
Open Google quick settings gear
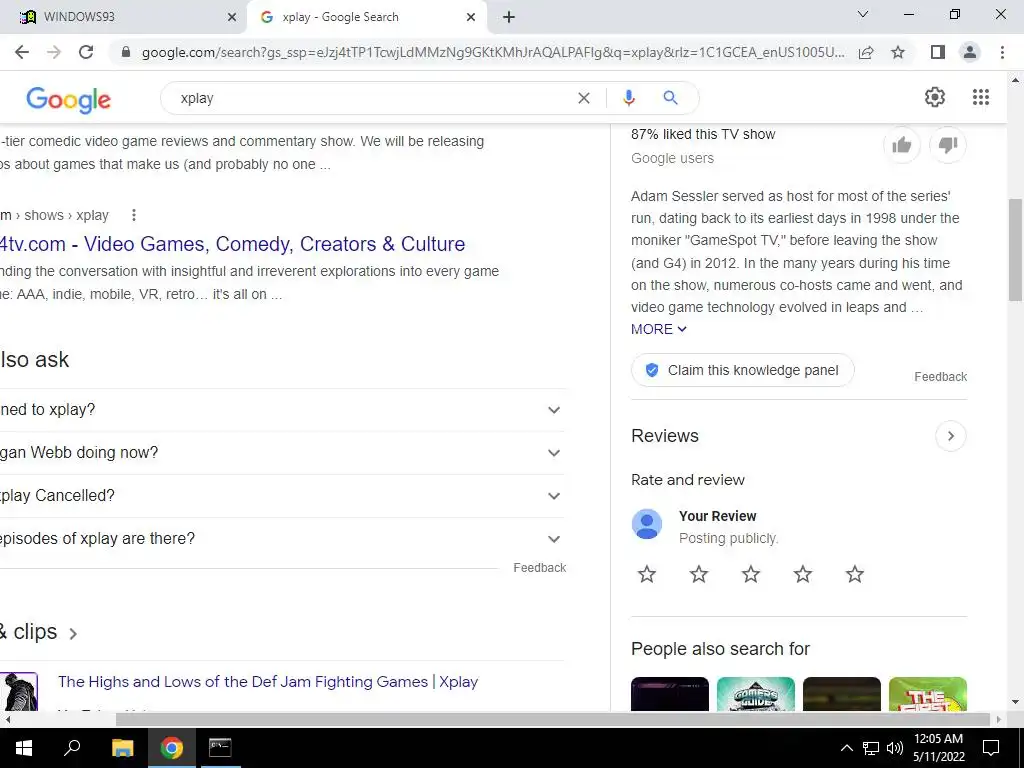point(935,97)
